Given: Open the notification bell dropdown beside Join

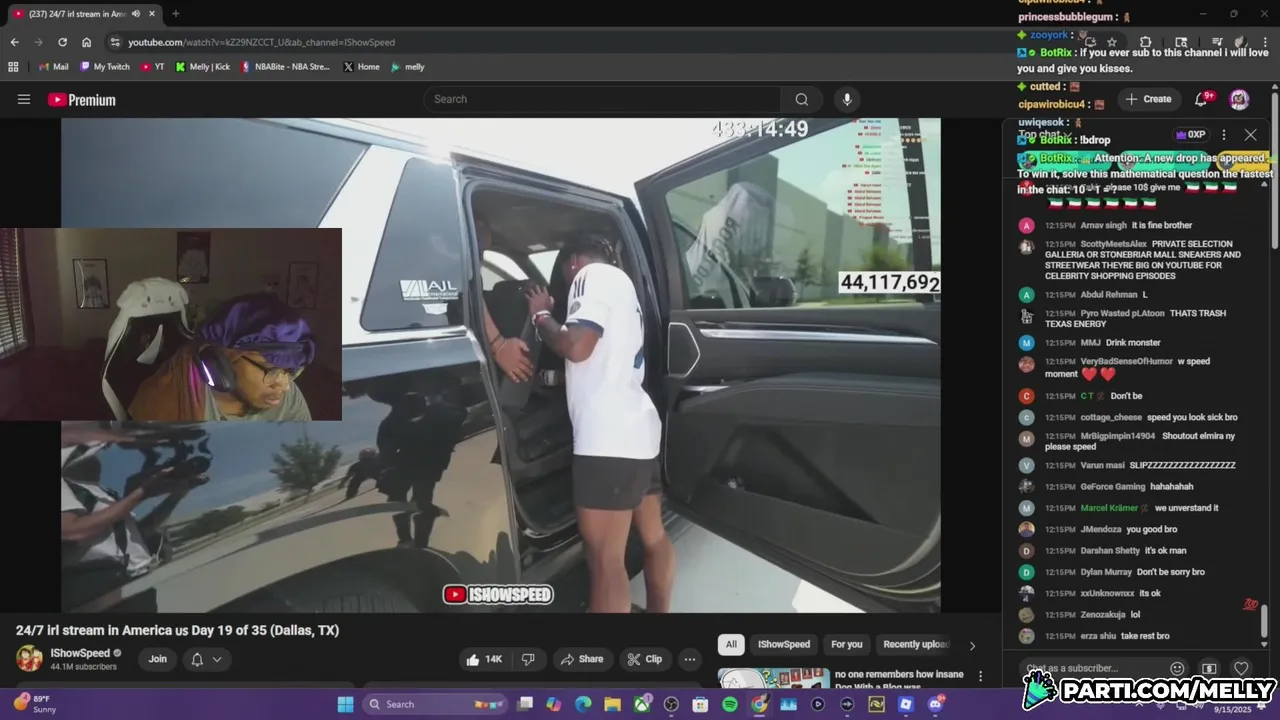Looking at the screenshot, I should click(x=206, y=659).
